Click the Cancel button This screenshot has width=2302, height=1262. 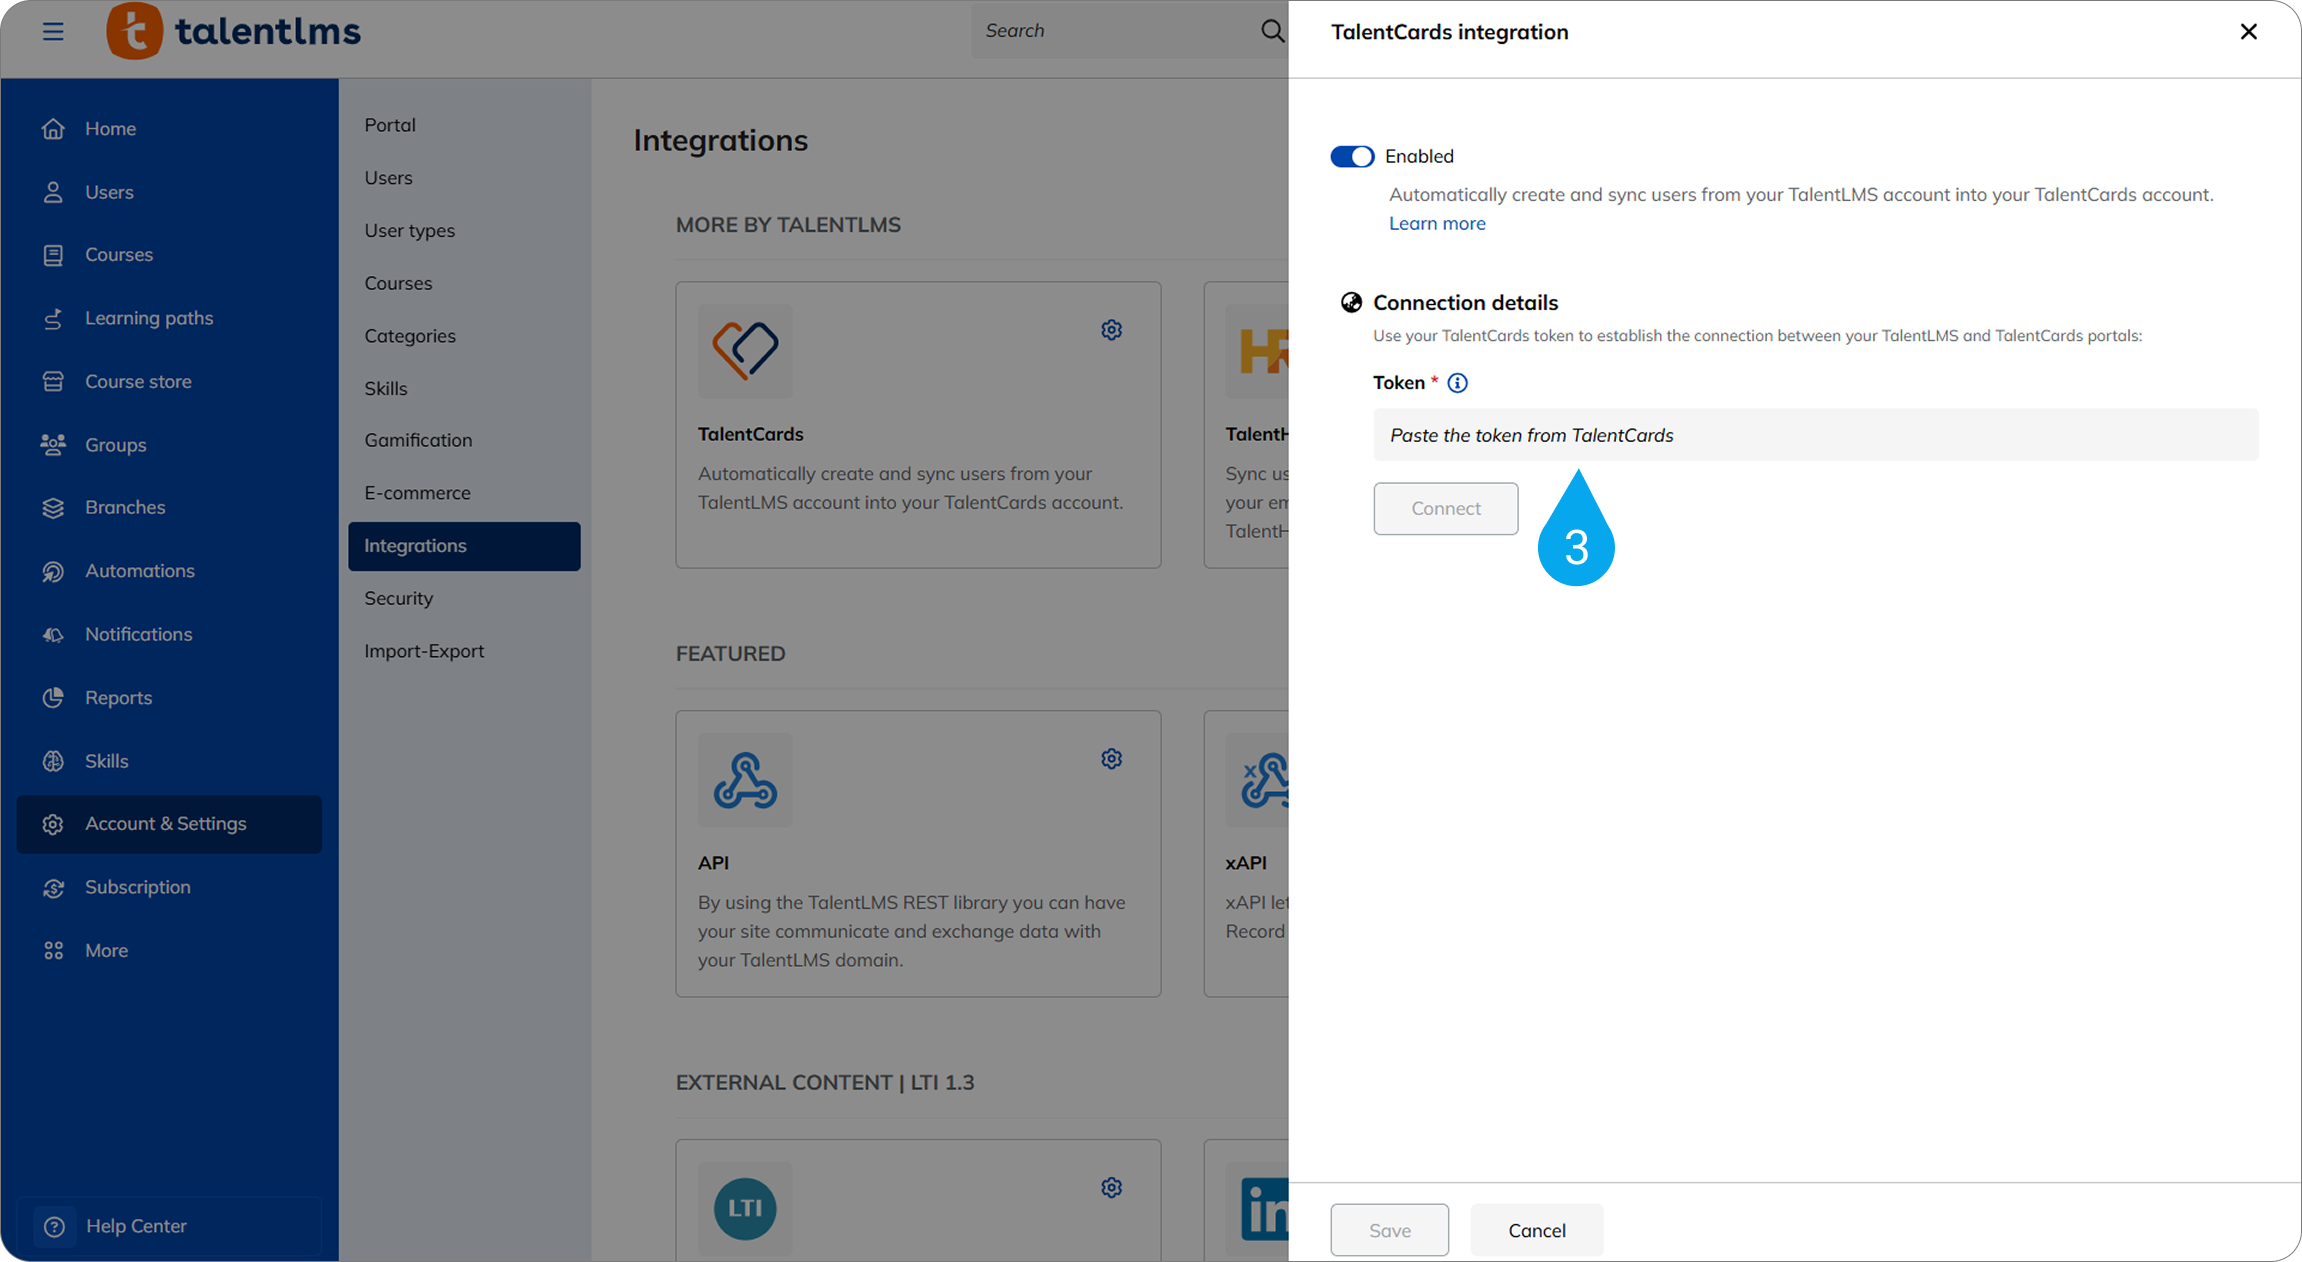coord(1536,1230)
